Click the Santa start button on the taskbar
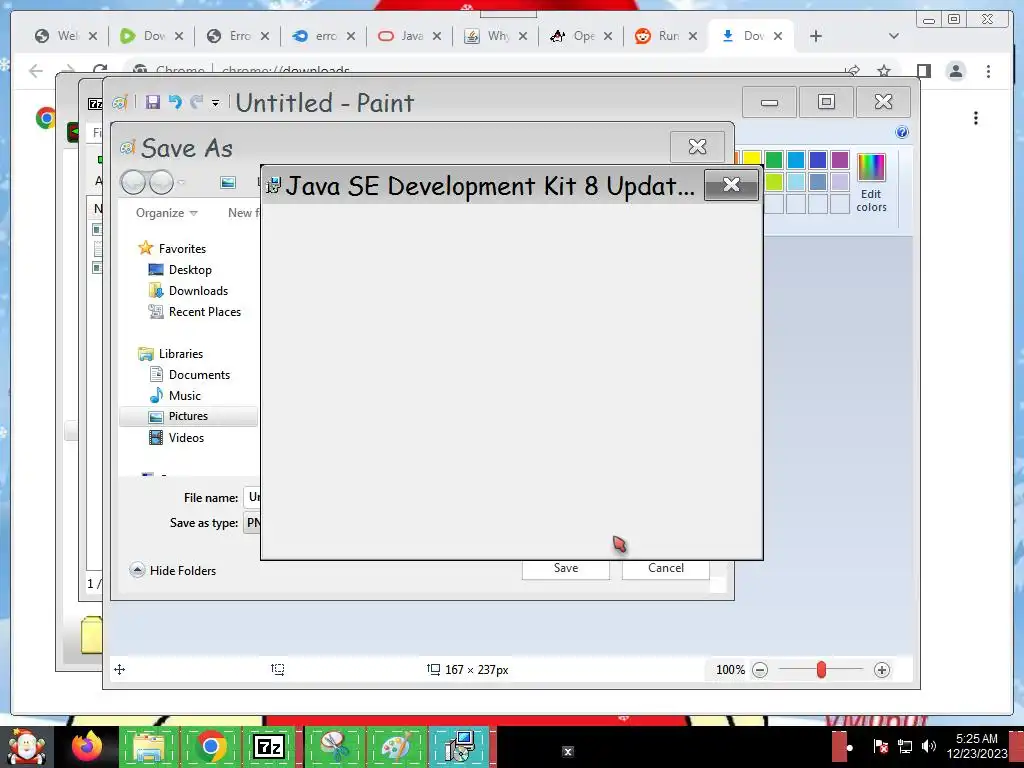 (27, 748)
